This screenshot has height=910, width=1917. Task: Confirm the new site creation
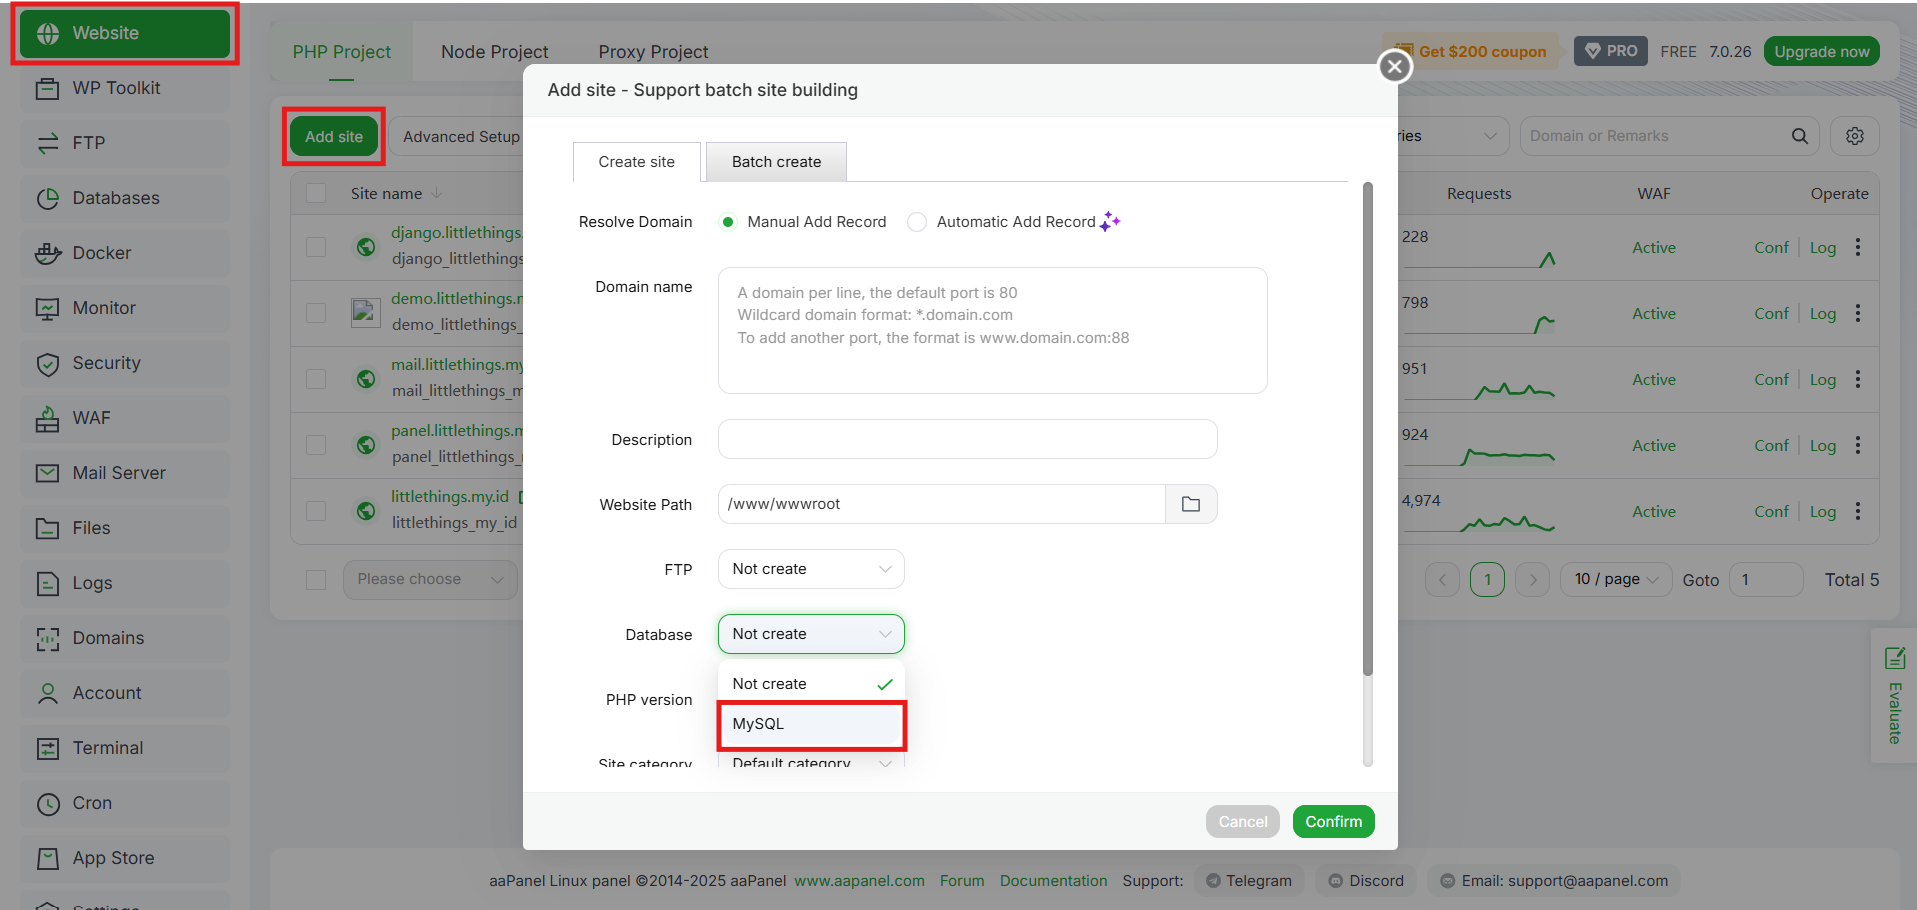1333,822
